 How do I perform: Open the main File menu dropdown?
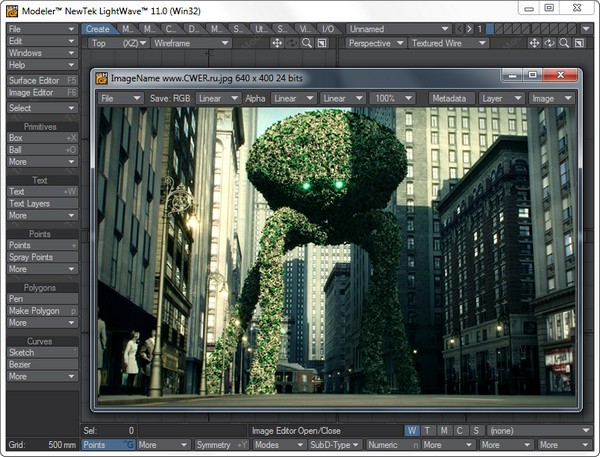[x=42, y=29]
